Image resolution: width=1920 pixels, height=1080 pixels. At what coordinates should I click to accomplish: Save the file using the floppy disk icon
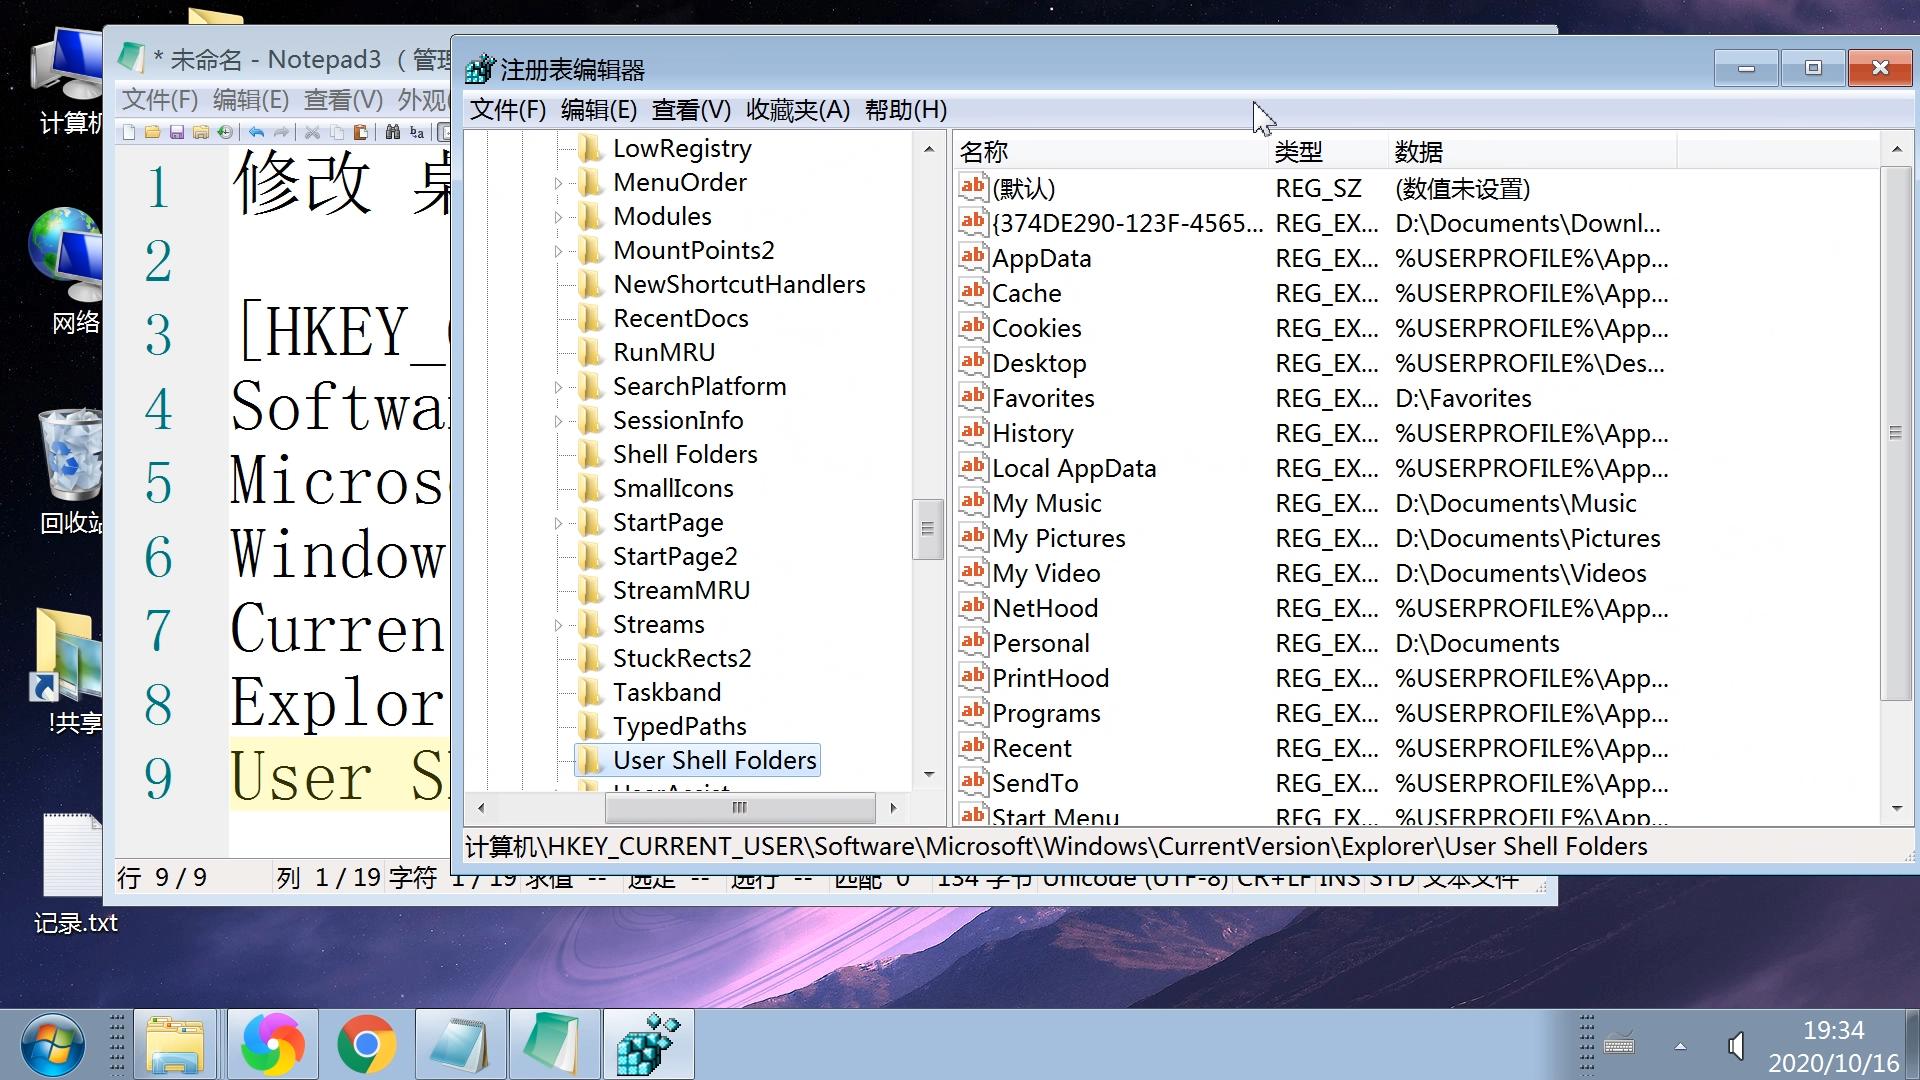[178, 132]
